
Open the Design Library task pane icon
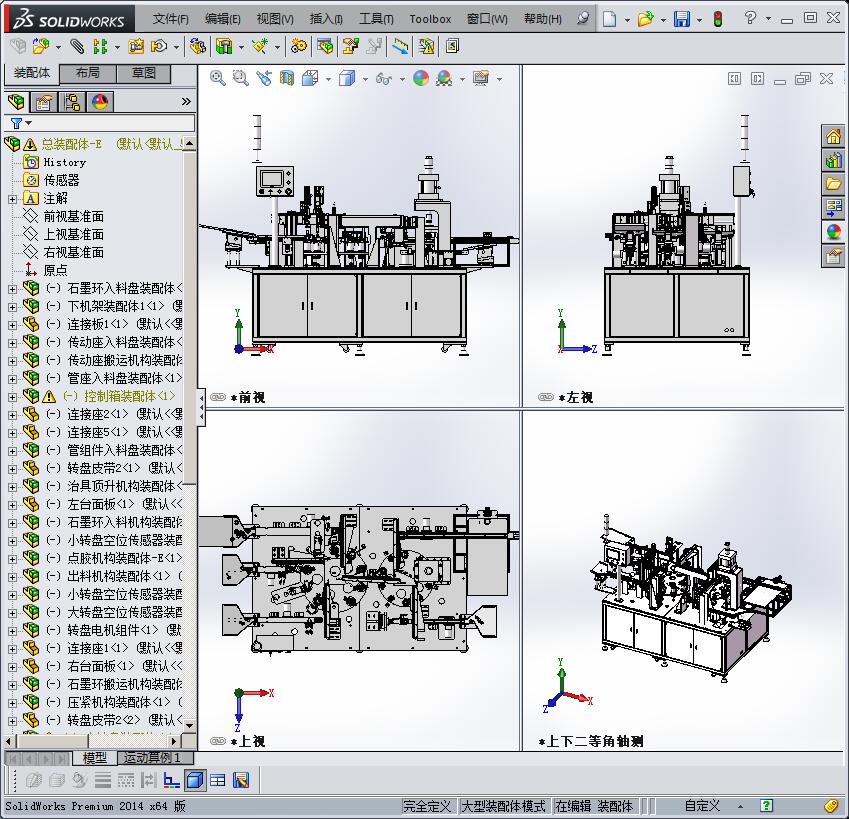[833, 160]
